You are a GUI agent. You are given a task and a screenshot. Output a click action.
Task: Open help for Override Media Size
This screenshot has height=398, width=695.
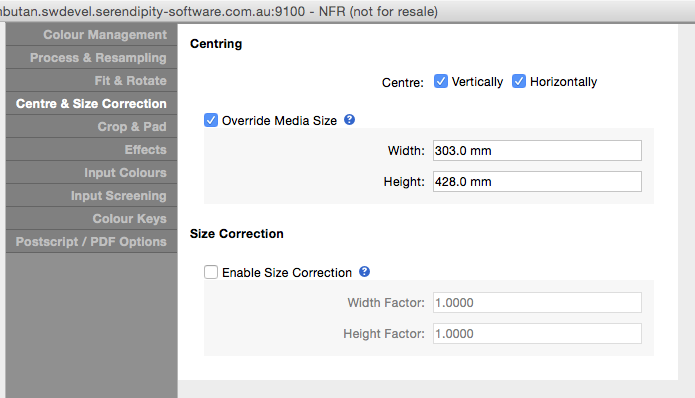[x=349, y=120]
